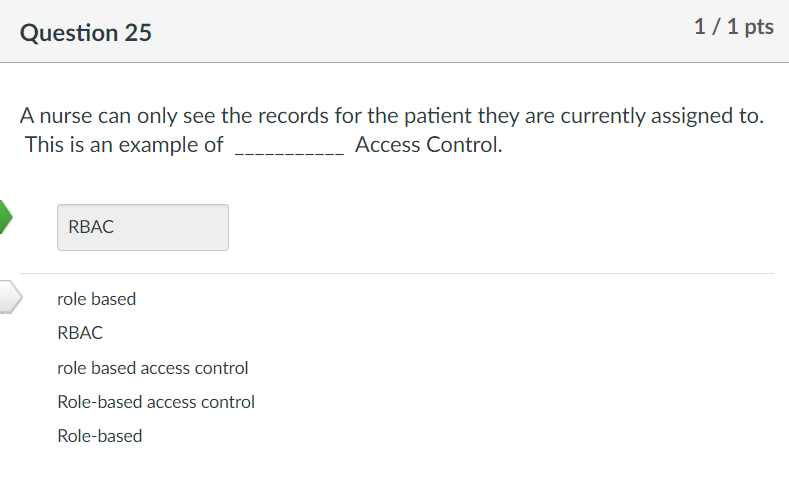Screen dimensions: 789x479
Task: Select the "role based" accepted answer
Action: point(97,299)
